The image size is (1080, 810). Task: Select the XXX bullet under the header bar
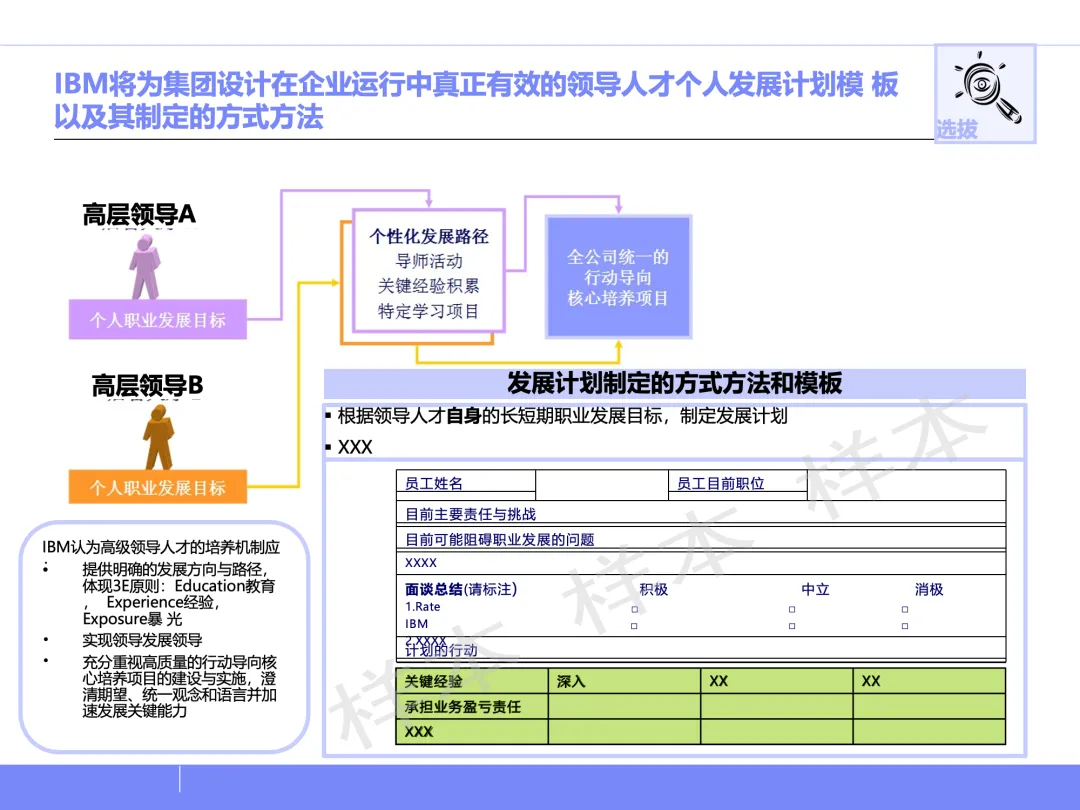(349, 447)
